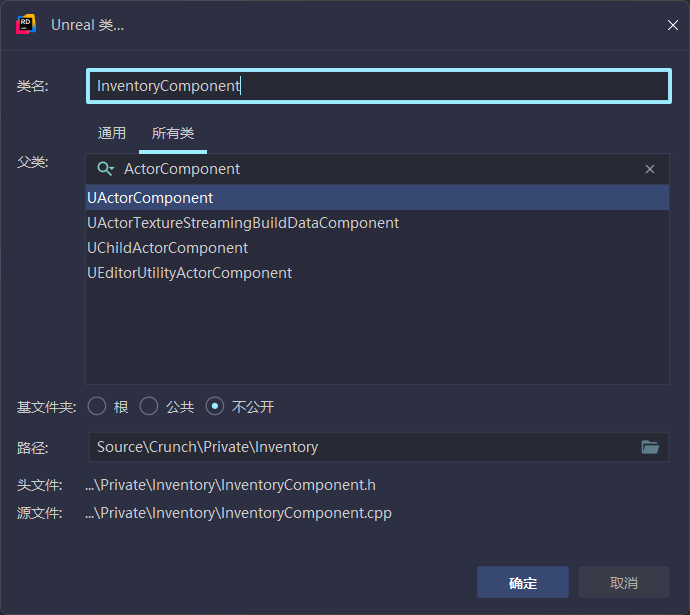
Task: Confirm with the 确定 button
Action: tap(523, 582)
